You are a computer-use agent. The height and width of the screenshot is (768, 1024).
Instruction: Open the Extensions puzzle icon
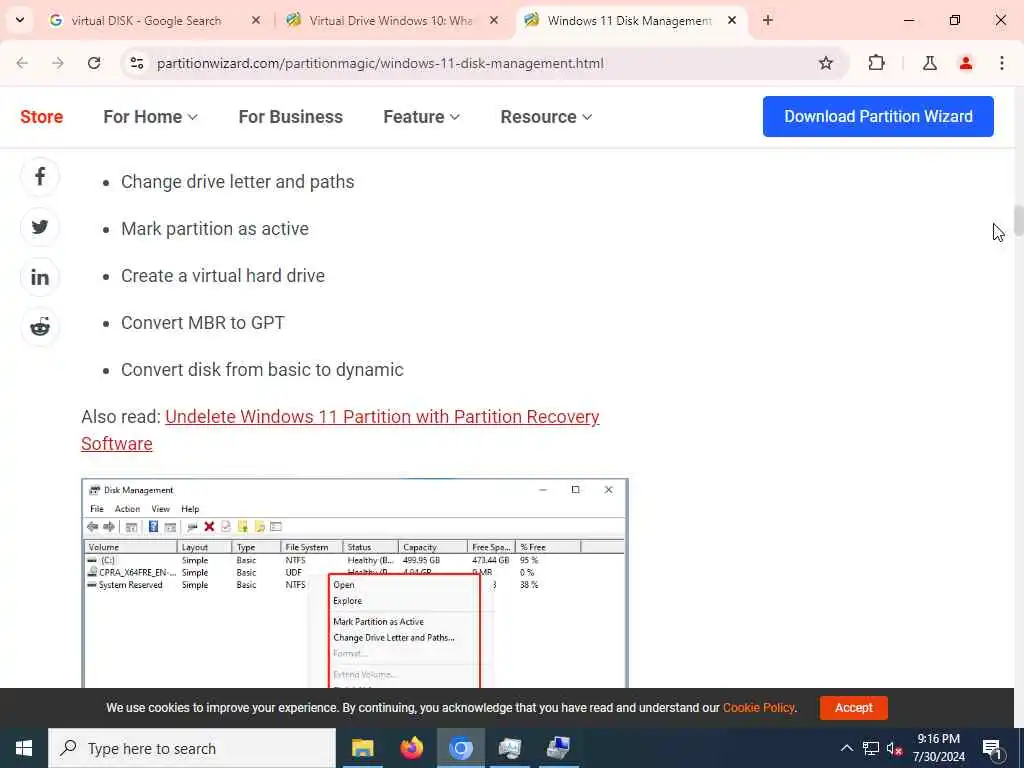[x=876, y=63]
